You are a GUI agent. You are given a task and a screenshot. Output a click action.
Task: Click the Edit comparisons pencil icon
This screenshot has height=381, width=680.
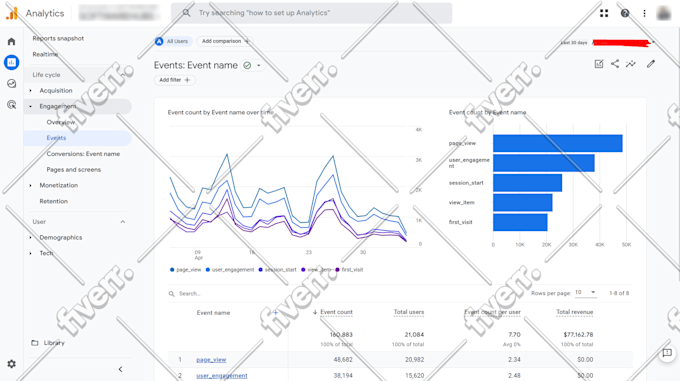[x=651, y=64]
